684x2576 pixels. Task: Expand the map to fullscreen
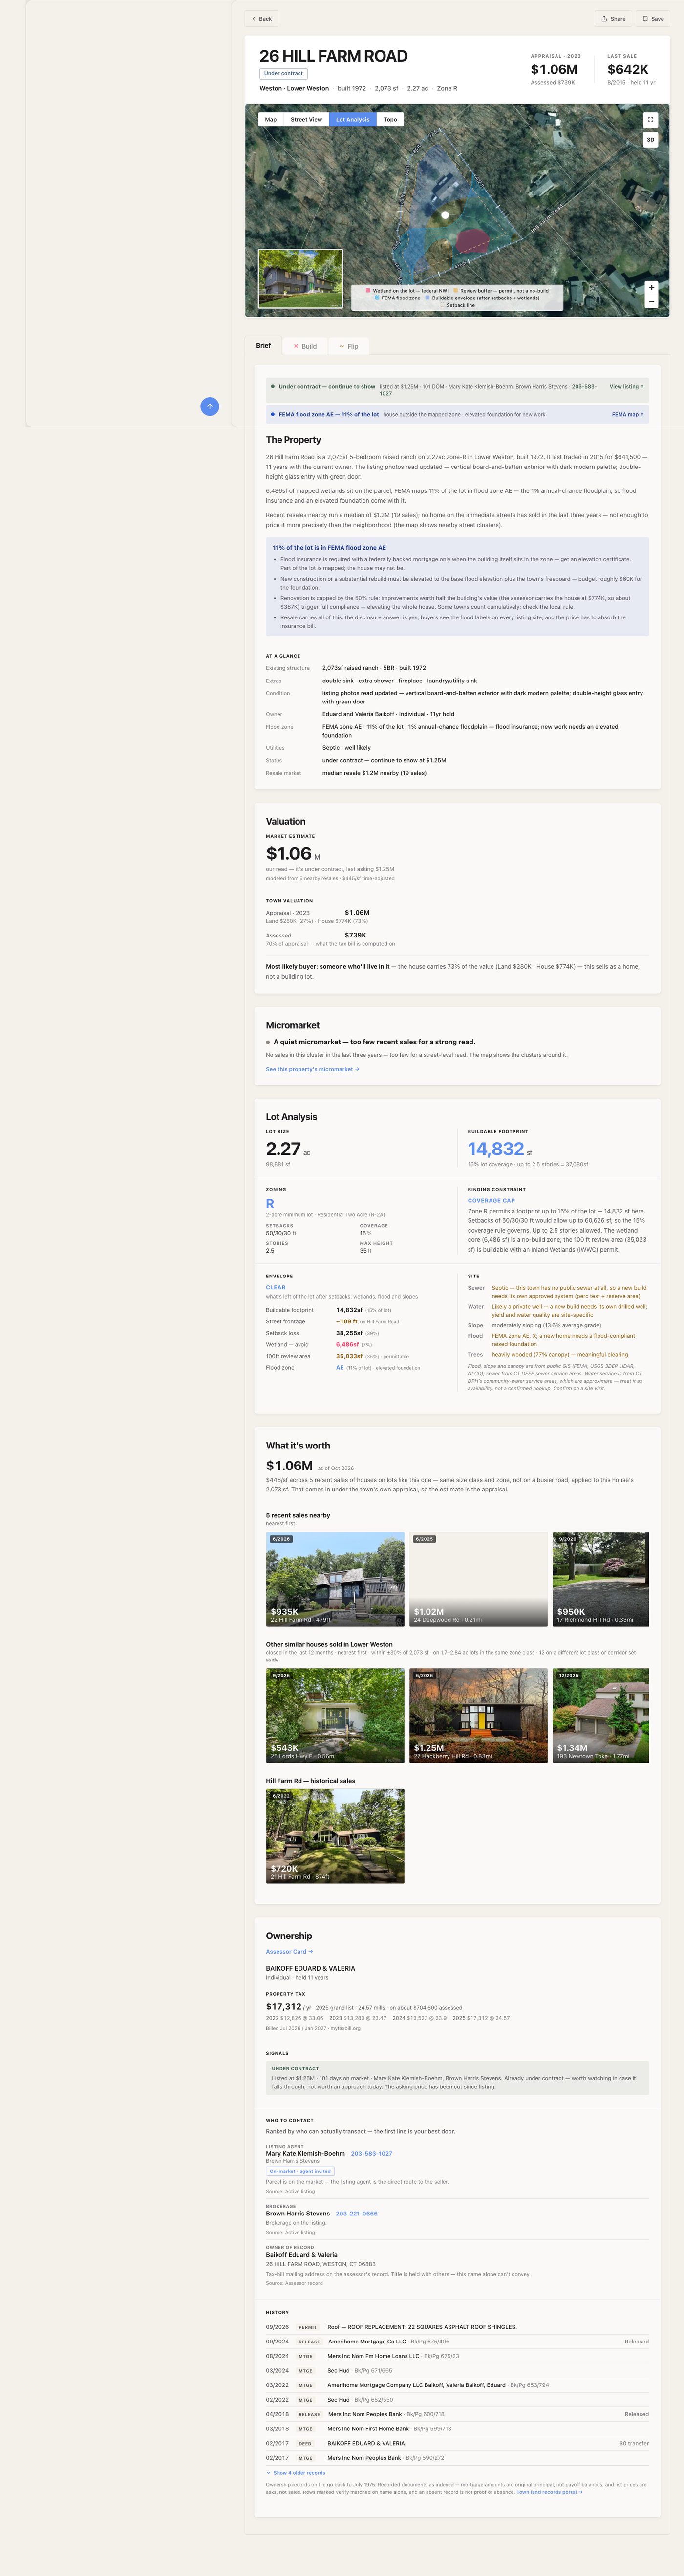650,119
